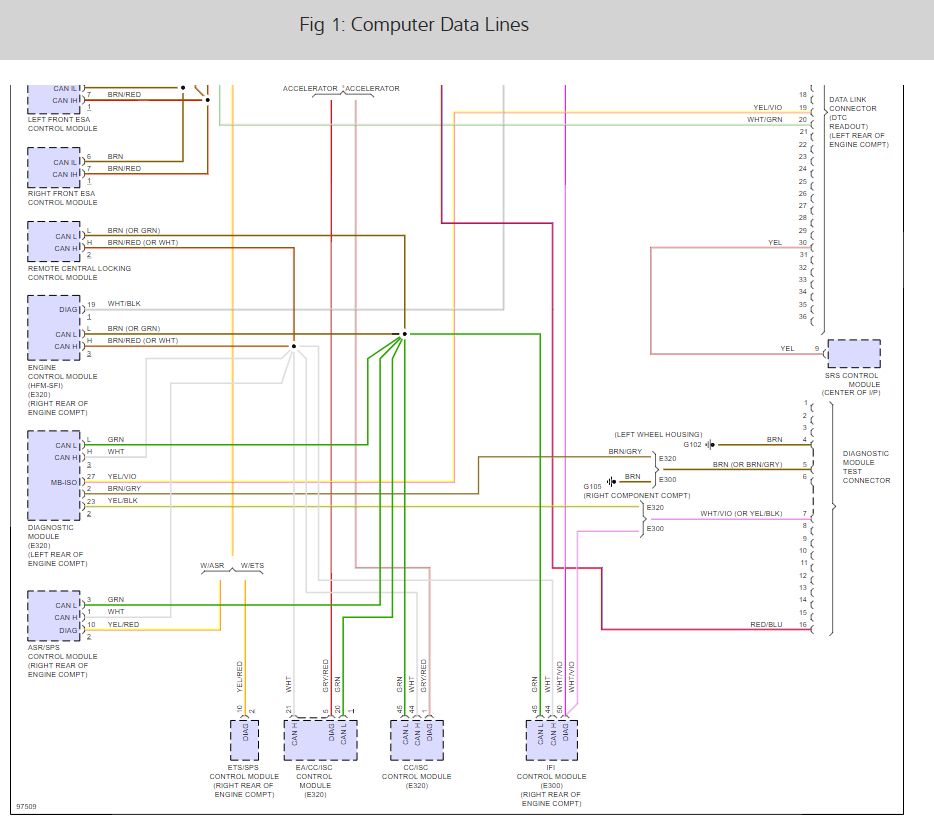Screen dimensions: 934x837
Task: Click the Fig 1: Computer Data Lines title
Action: click(x=414, y=24)
